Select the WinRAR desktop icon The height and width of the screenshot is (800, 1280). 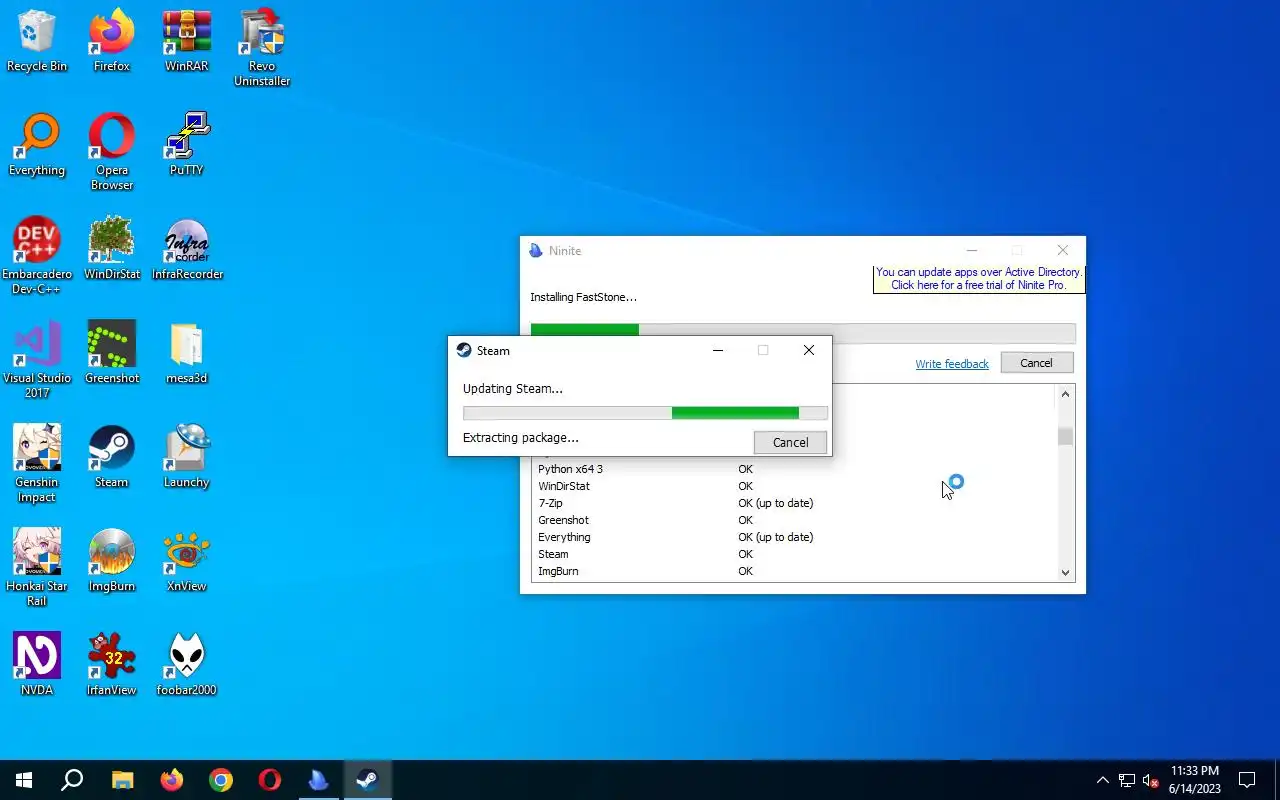click(187, 41)
